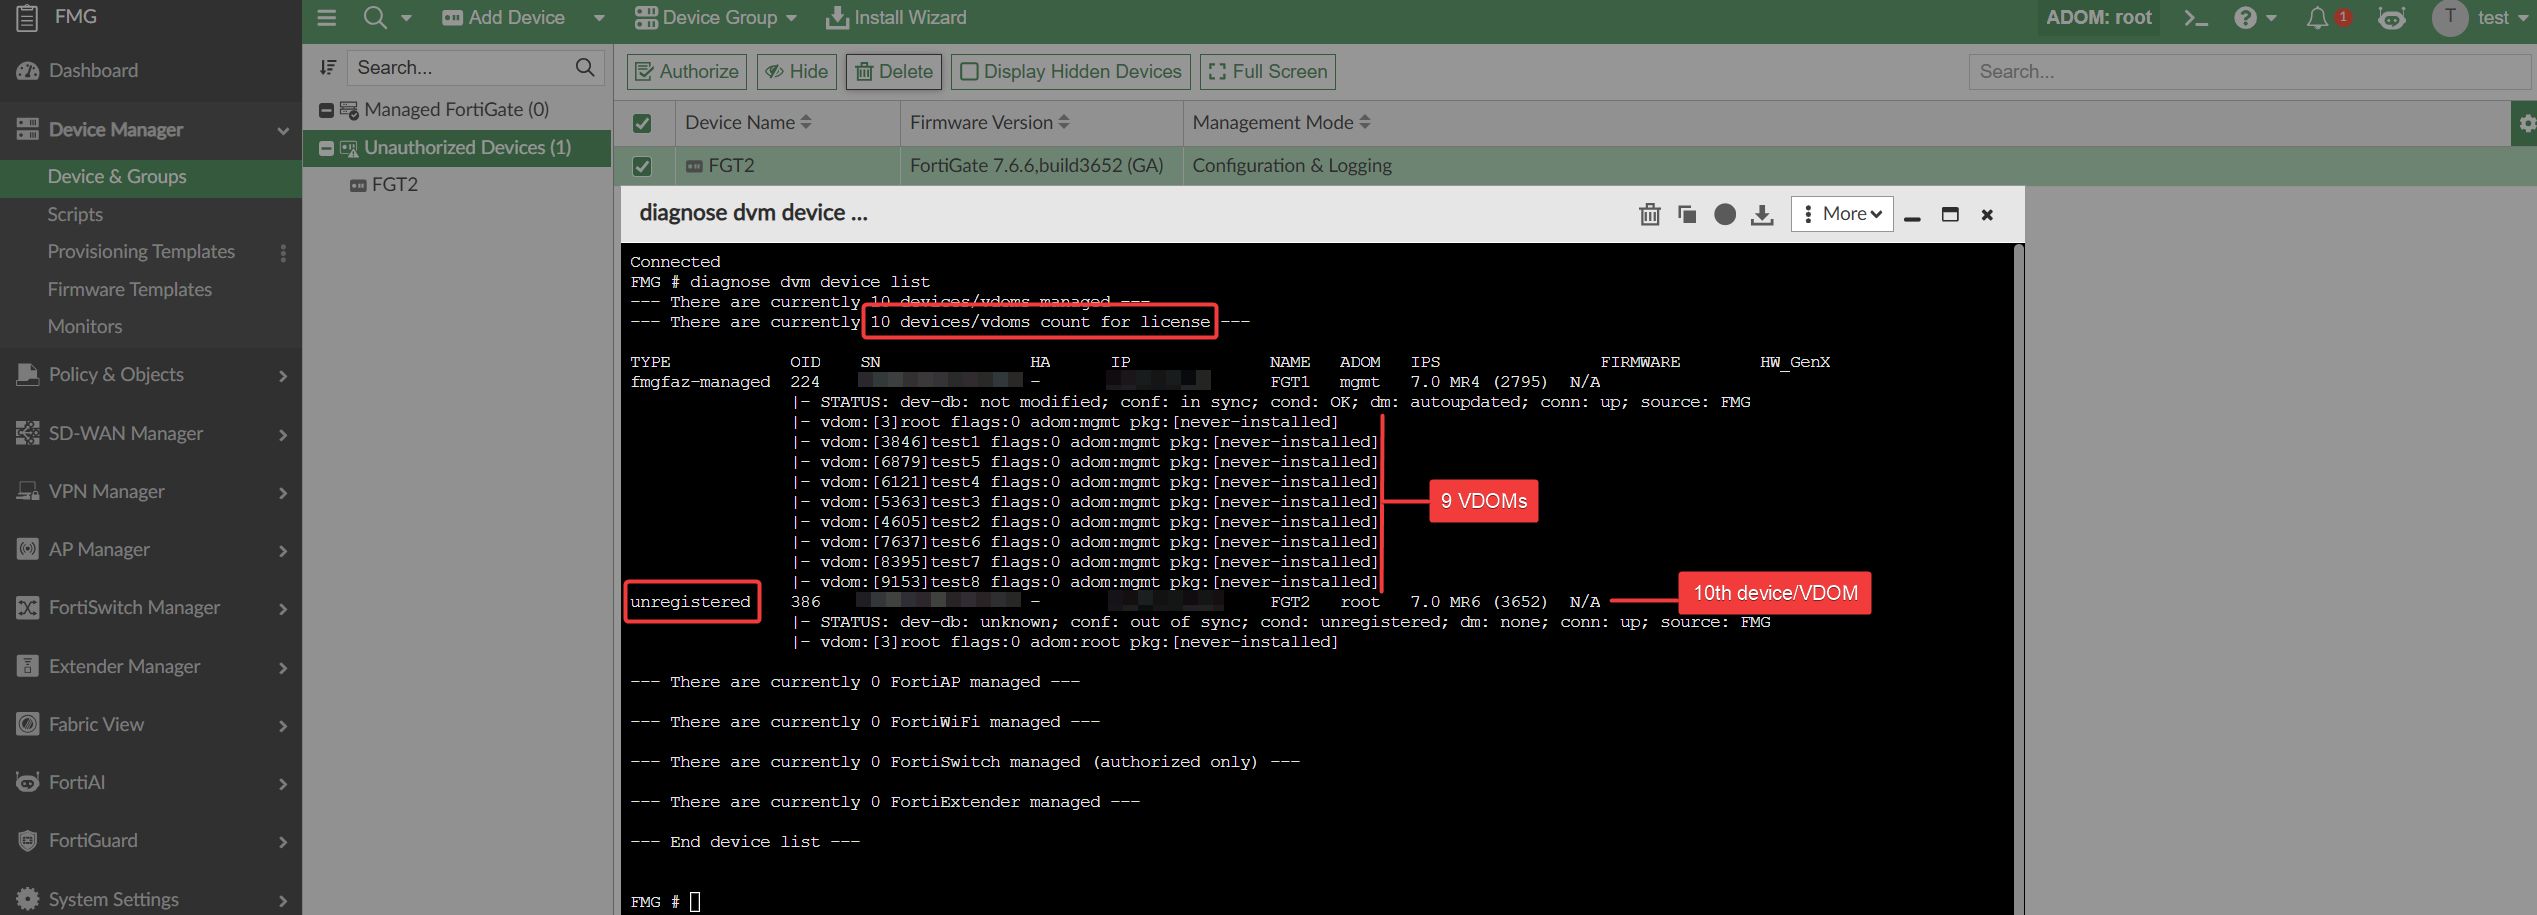Viewport: 2537px width, 915px height.
Task: Expand the FortiSwitch Manager chevron
Action: [283, 609]
